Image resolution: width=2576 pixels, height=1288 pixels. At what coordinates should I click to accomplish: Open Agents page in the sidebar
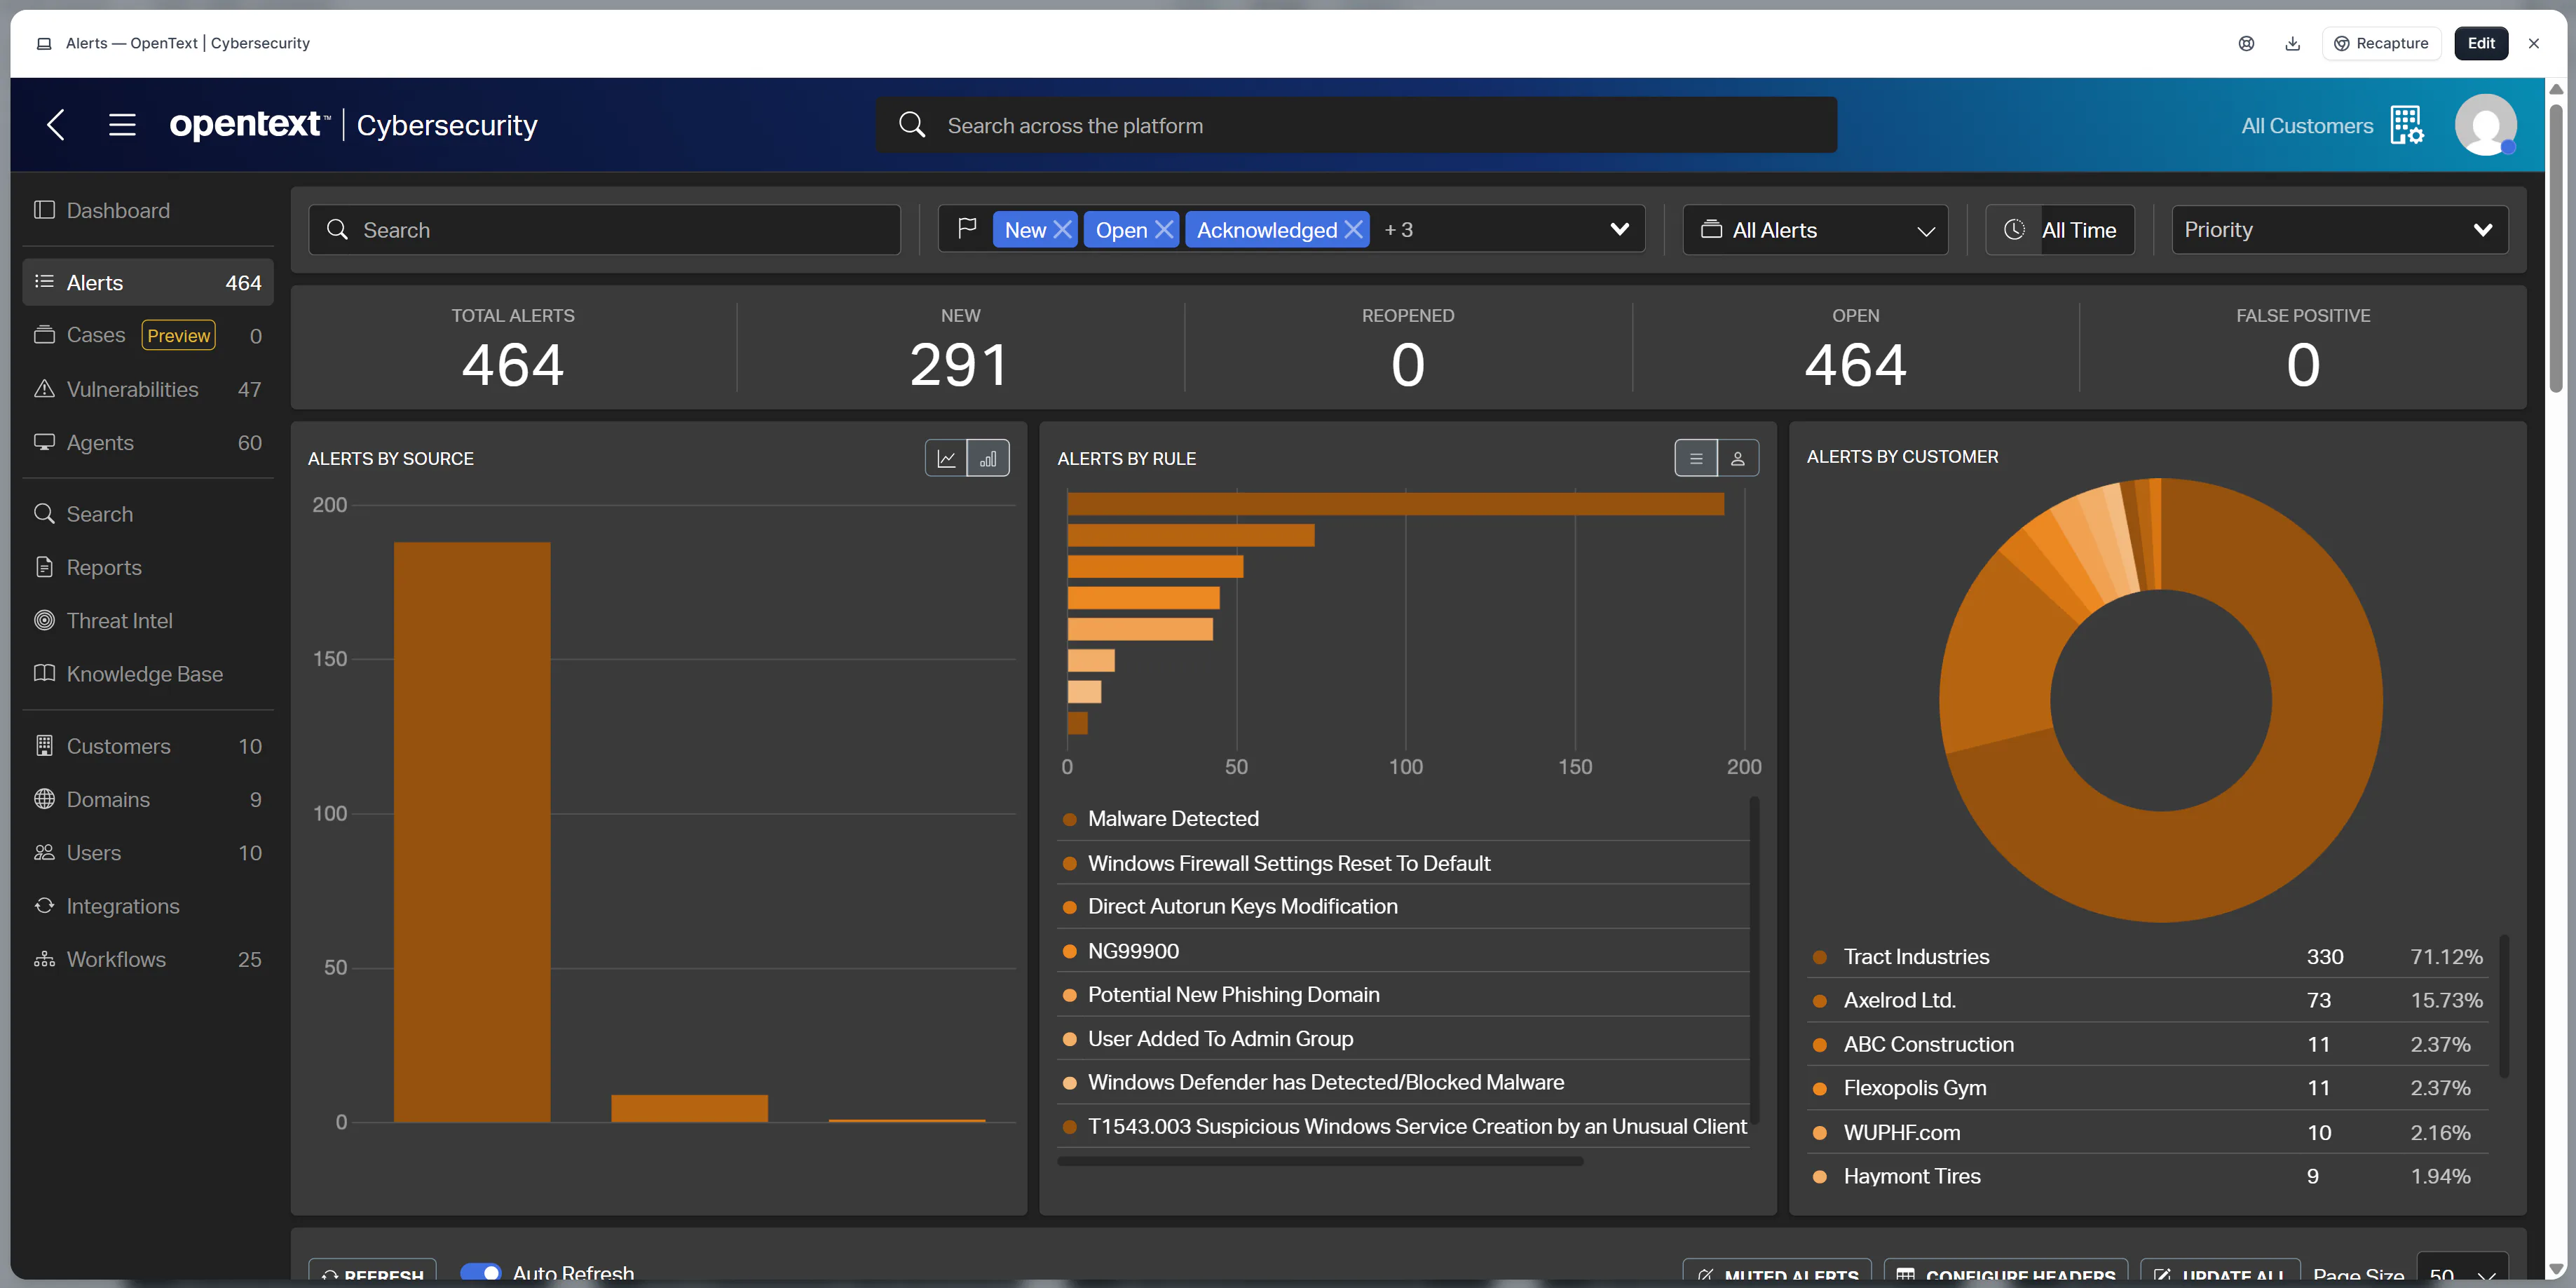[148, 442]
